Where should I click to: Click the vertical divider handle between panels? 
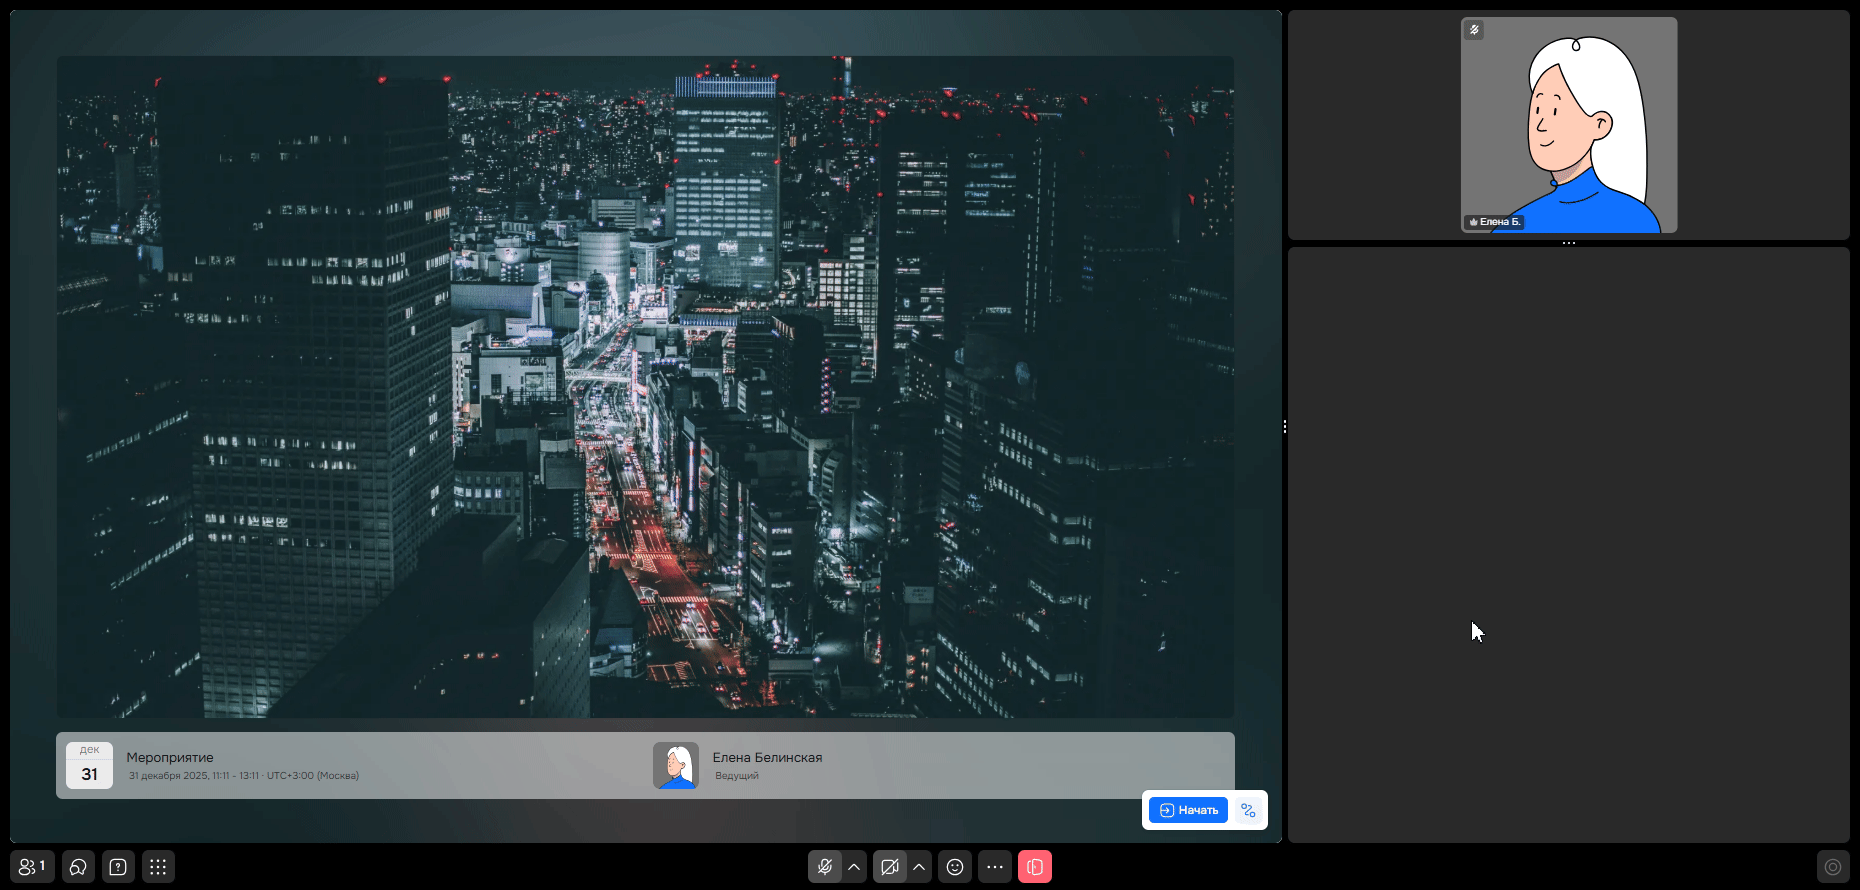tap(1285, 427)
